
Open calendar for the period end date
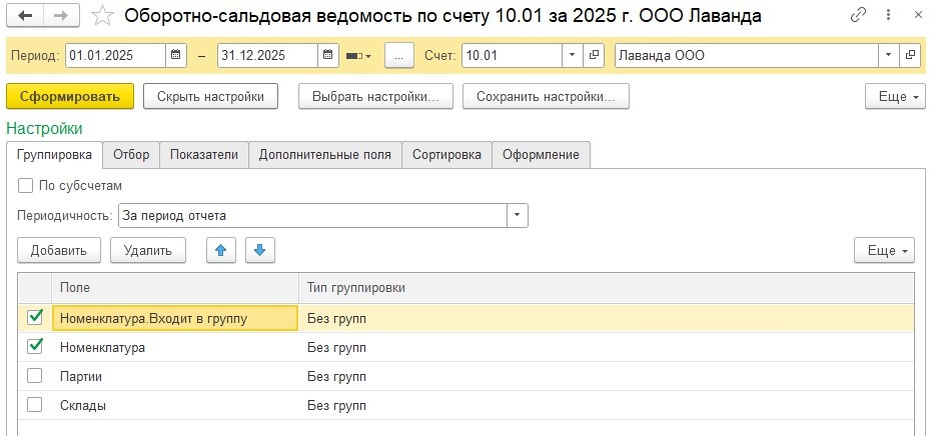[327, 56]
